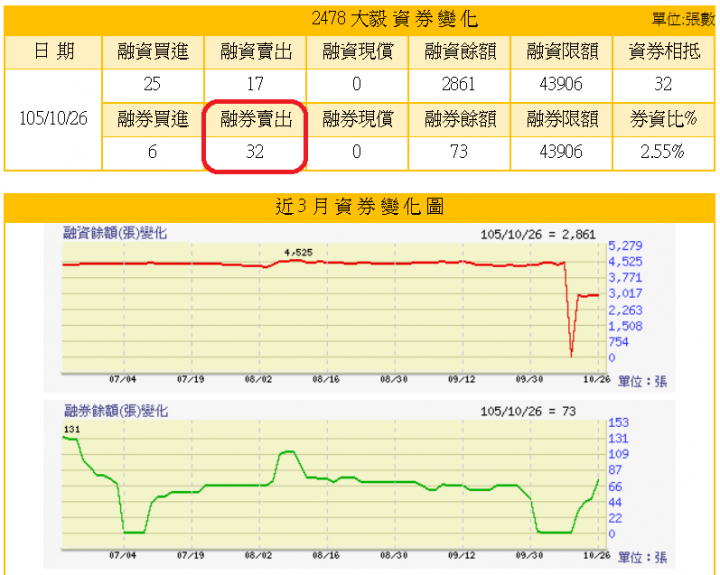Select the '融資現償' header cell
The image size is (720, 575).
click(x=357, y=51)
